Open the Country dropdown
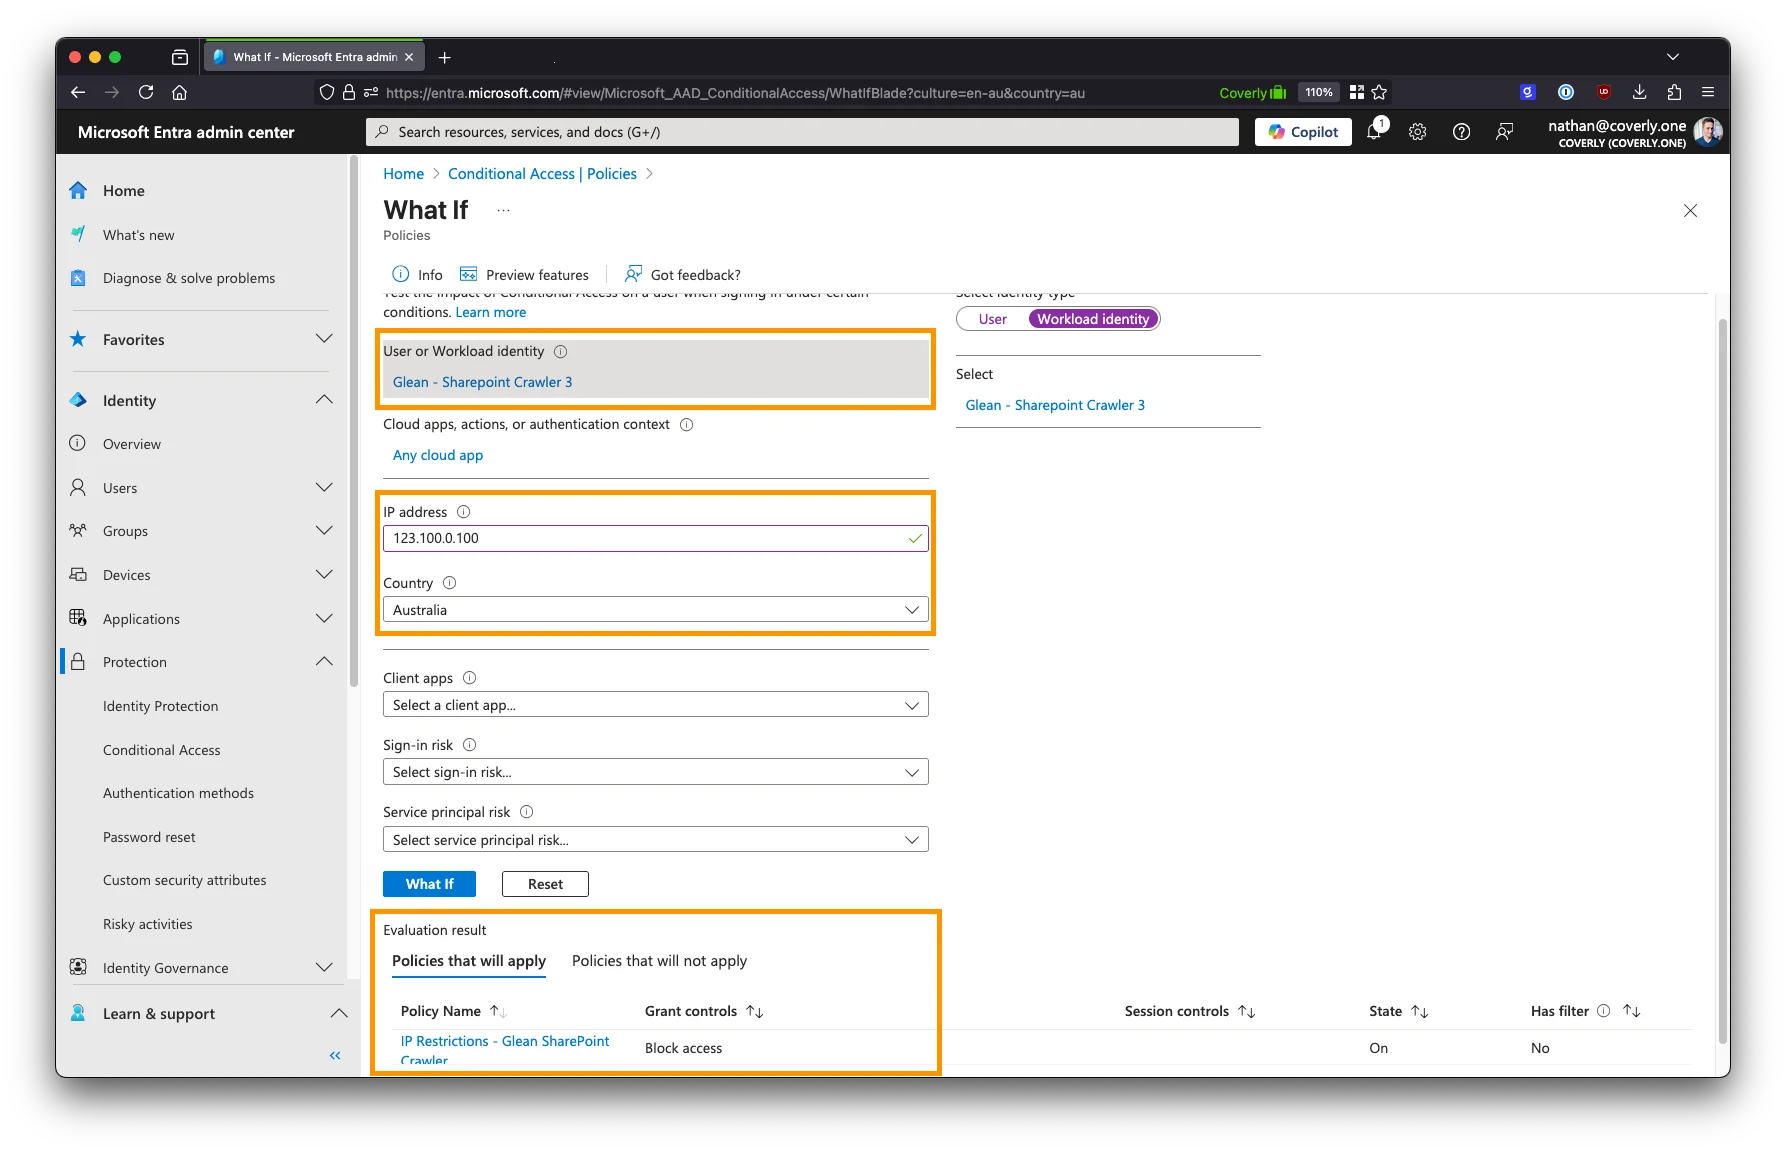 click(656, 609)
